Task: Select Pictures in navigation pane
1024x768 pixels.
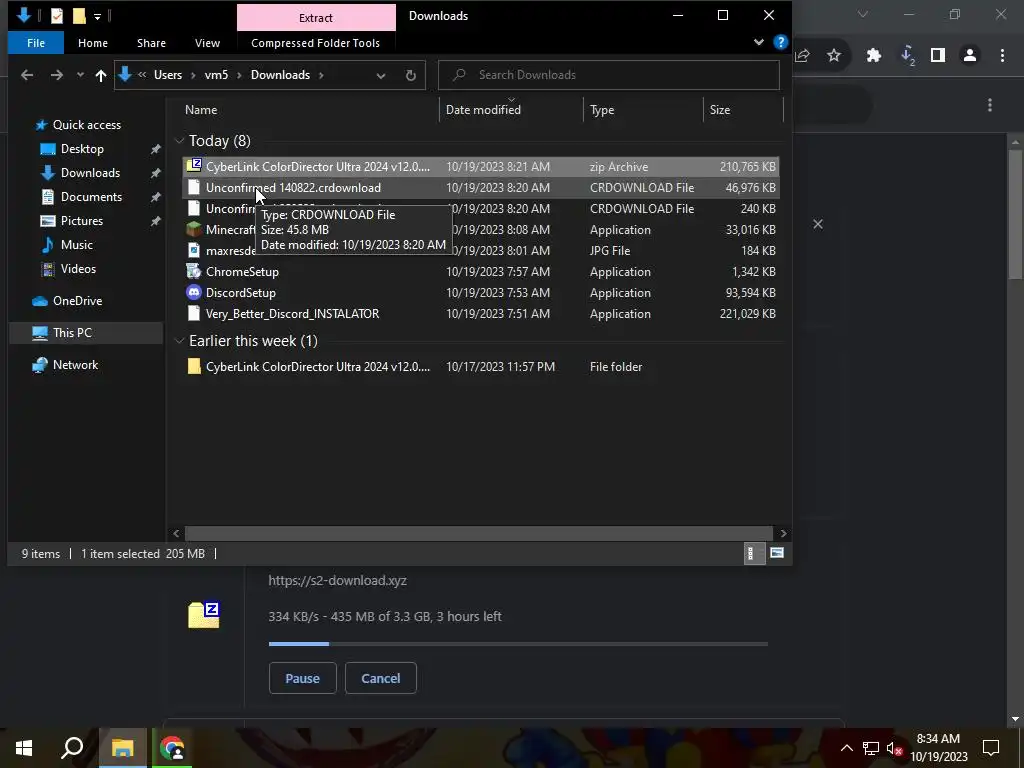Action: click(81, 221)
